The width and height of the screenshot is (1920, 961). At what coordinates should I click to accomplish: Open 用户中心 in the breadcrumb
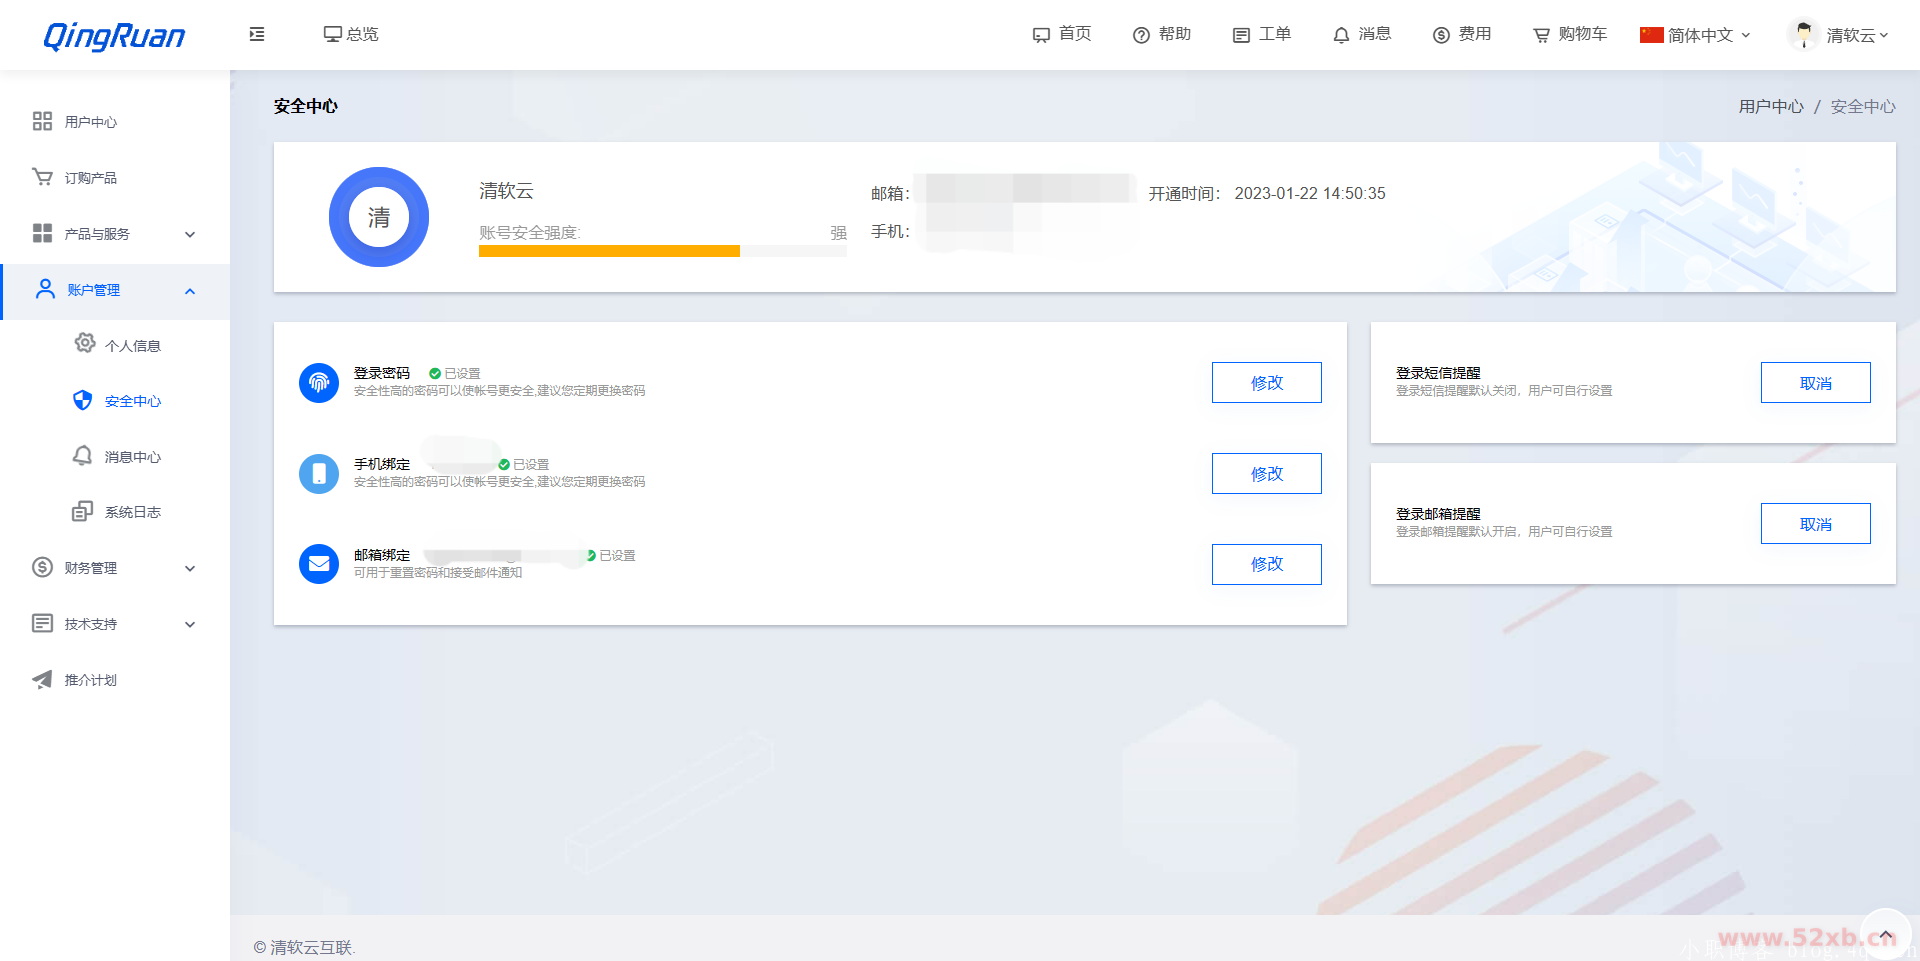click(1770, 106)
